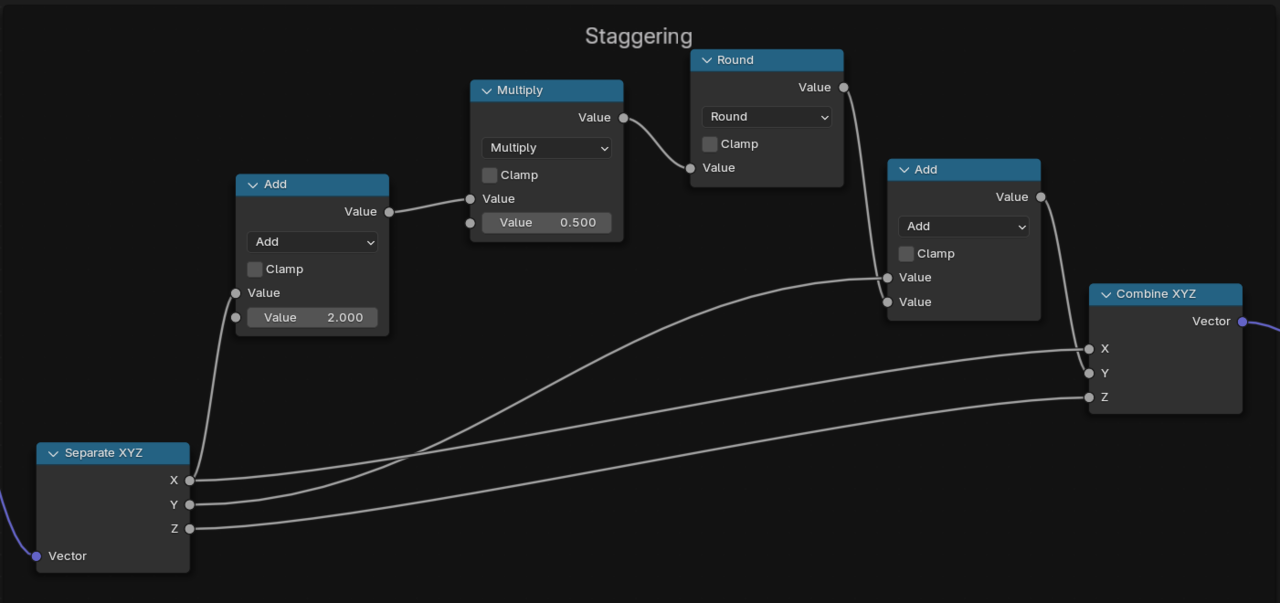
Task: Click the Value output socket on Round node
Action: 843,87
